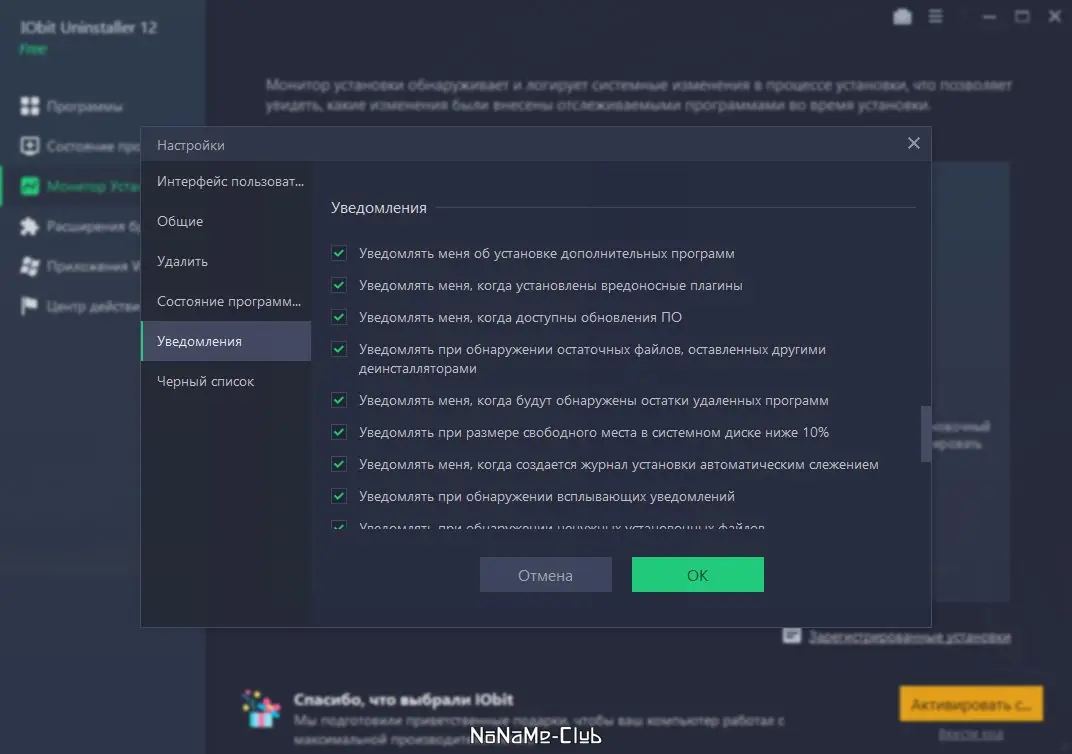Click the Уведомления section heading
The height and width of the screenshot is (754, 1072).
click(x=379, y=208)
